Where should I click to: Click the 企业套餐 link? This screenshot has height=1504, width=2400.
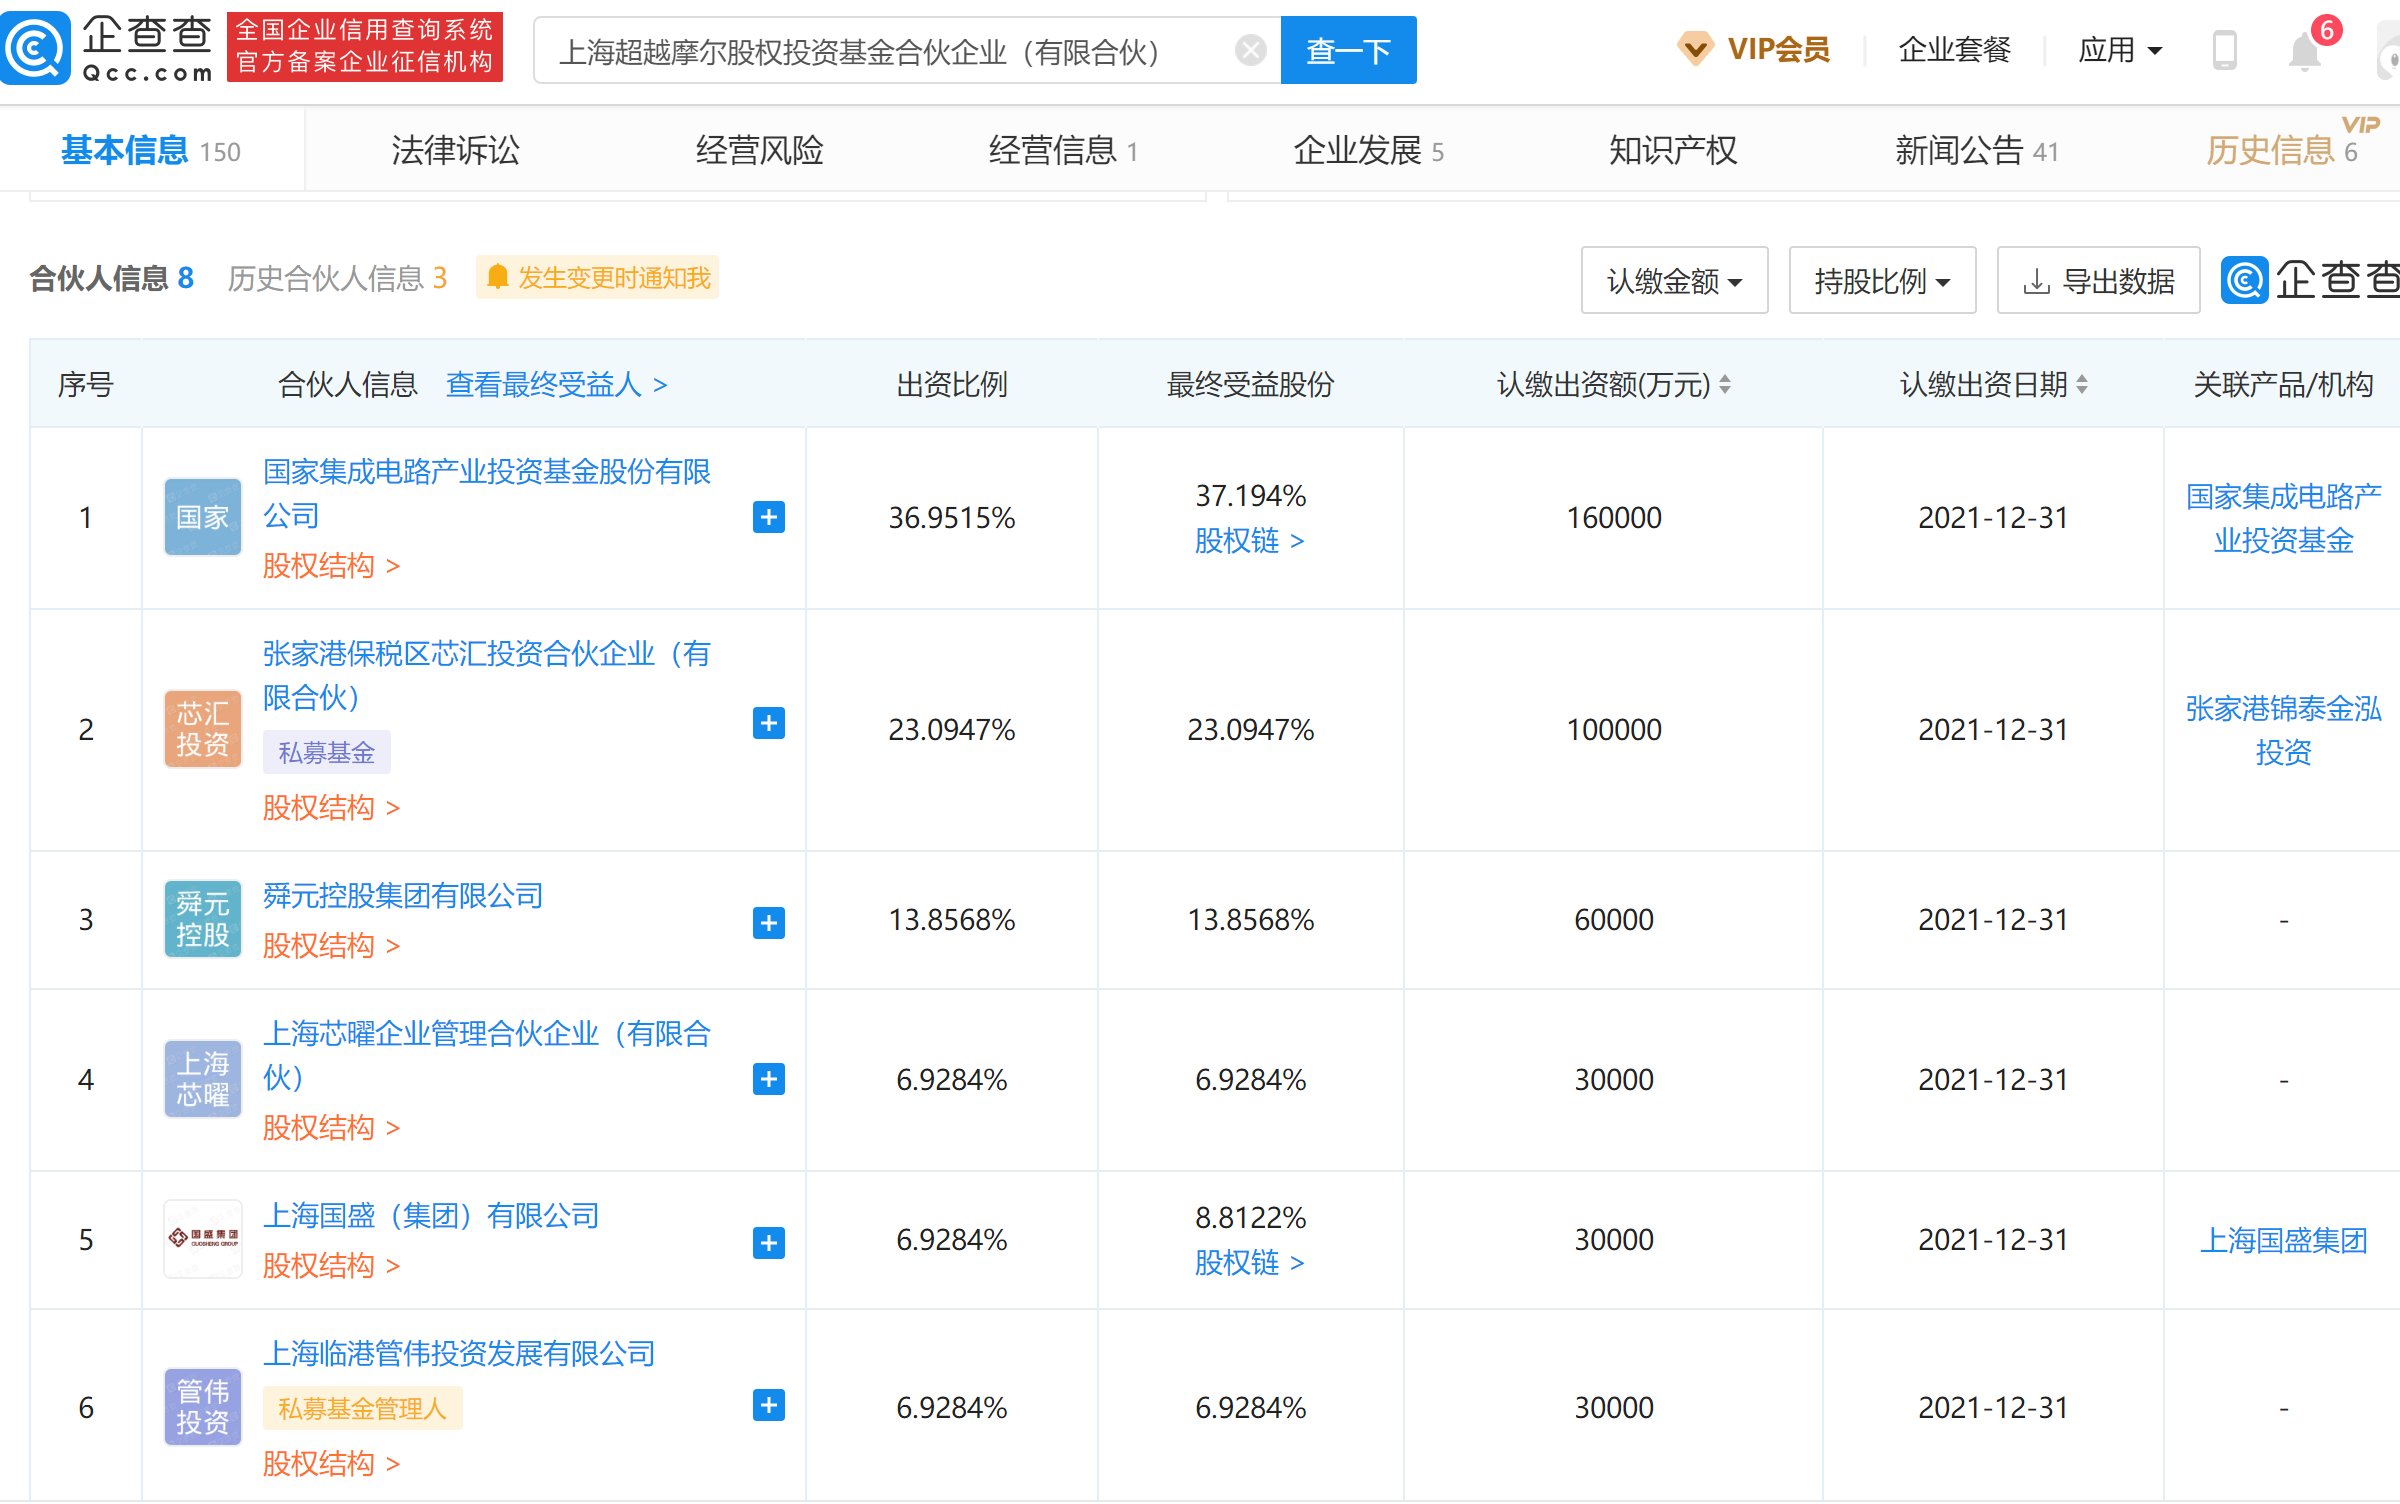click(1954, 49)
